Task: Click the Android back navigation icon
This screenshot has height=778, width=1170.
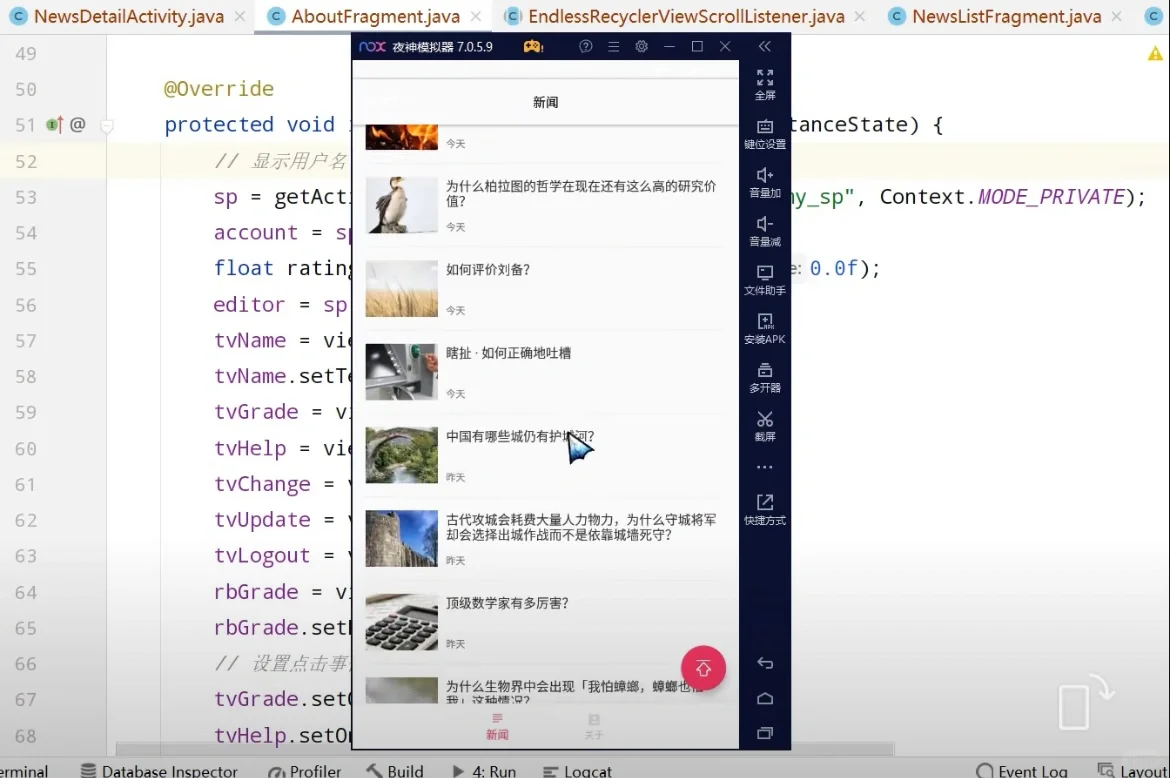Action: (x=765, y=663)
